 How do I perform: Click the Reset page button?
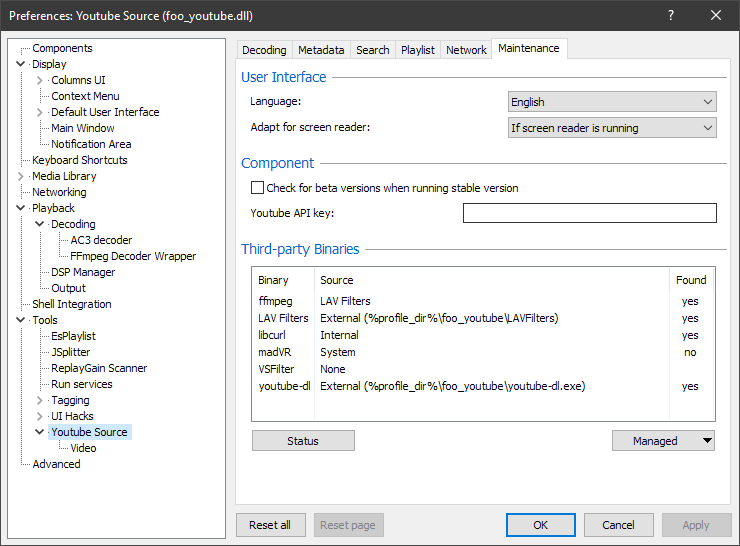point(348,525)
